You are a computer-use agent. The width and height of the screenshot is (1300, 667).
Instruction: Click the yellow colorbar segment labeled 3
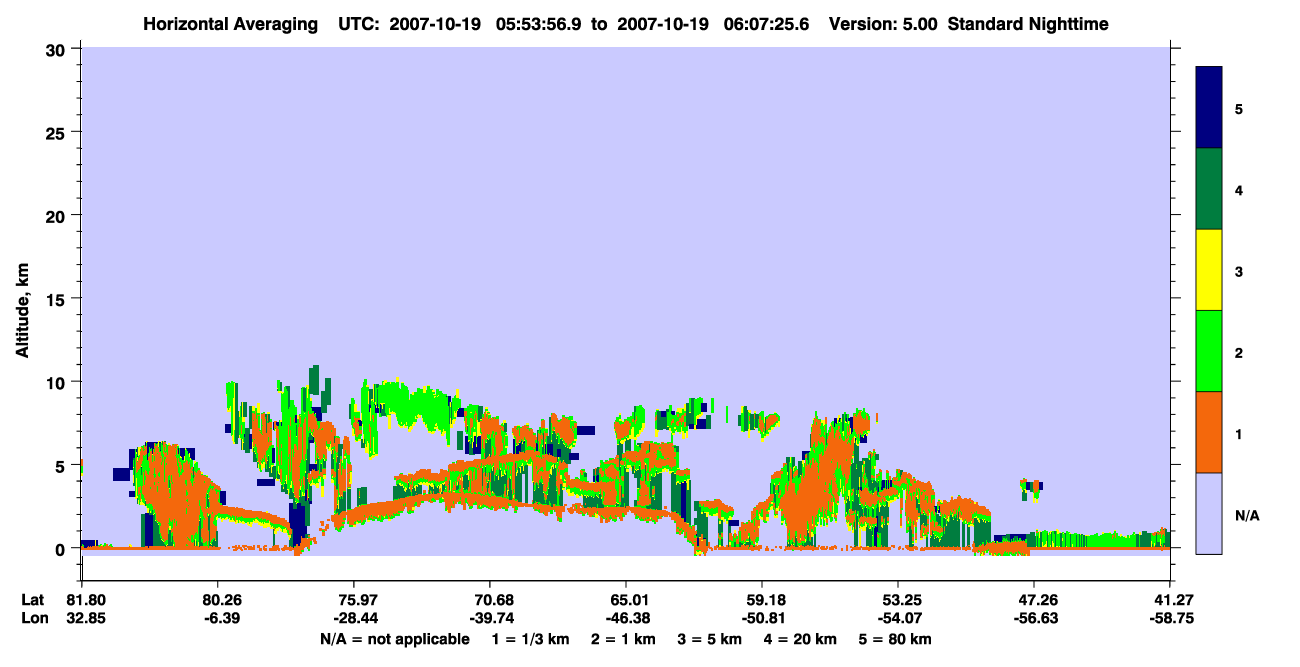click(x=1209, y=270)
